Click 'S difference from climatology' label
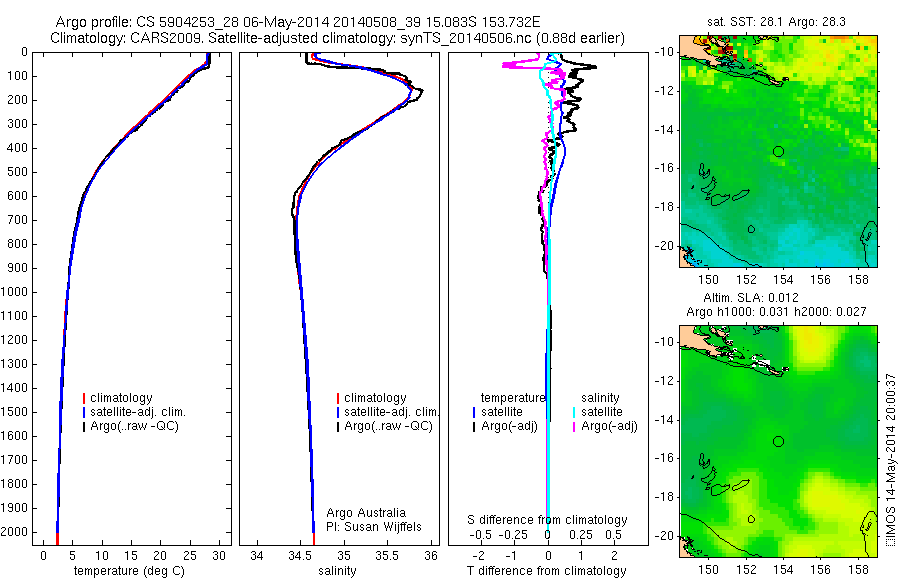The image size is (900, 580). click(x=547, y=520)
